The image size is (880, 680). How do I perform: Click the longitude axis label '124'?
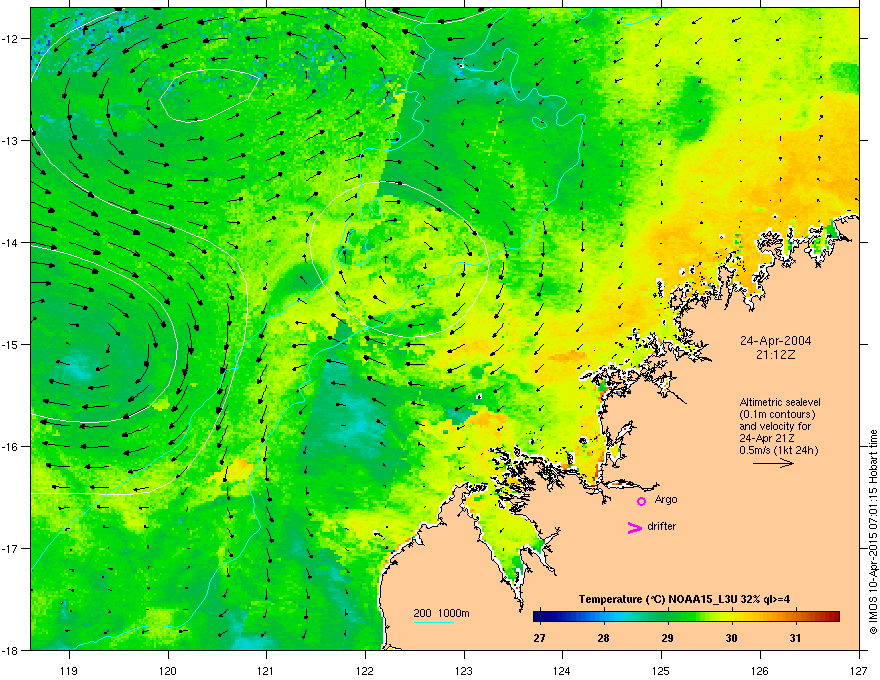pyautogui.click(x=563, y=670)
